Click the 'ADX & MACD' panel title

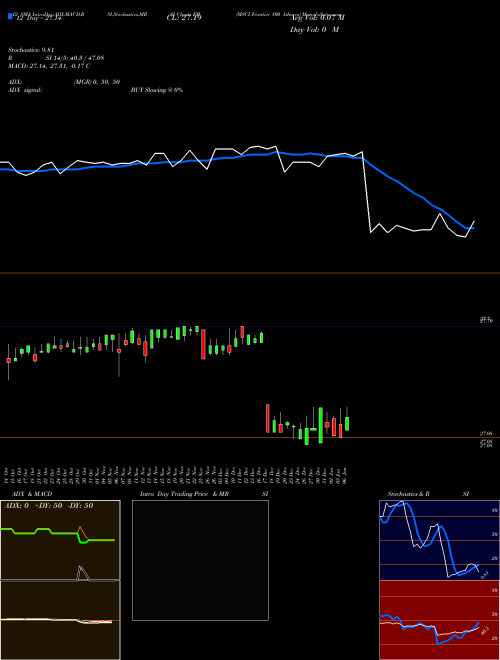click(x=32, y=494)
